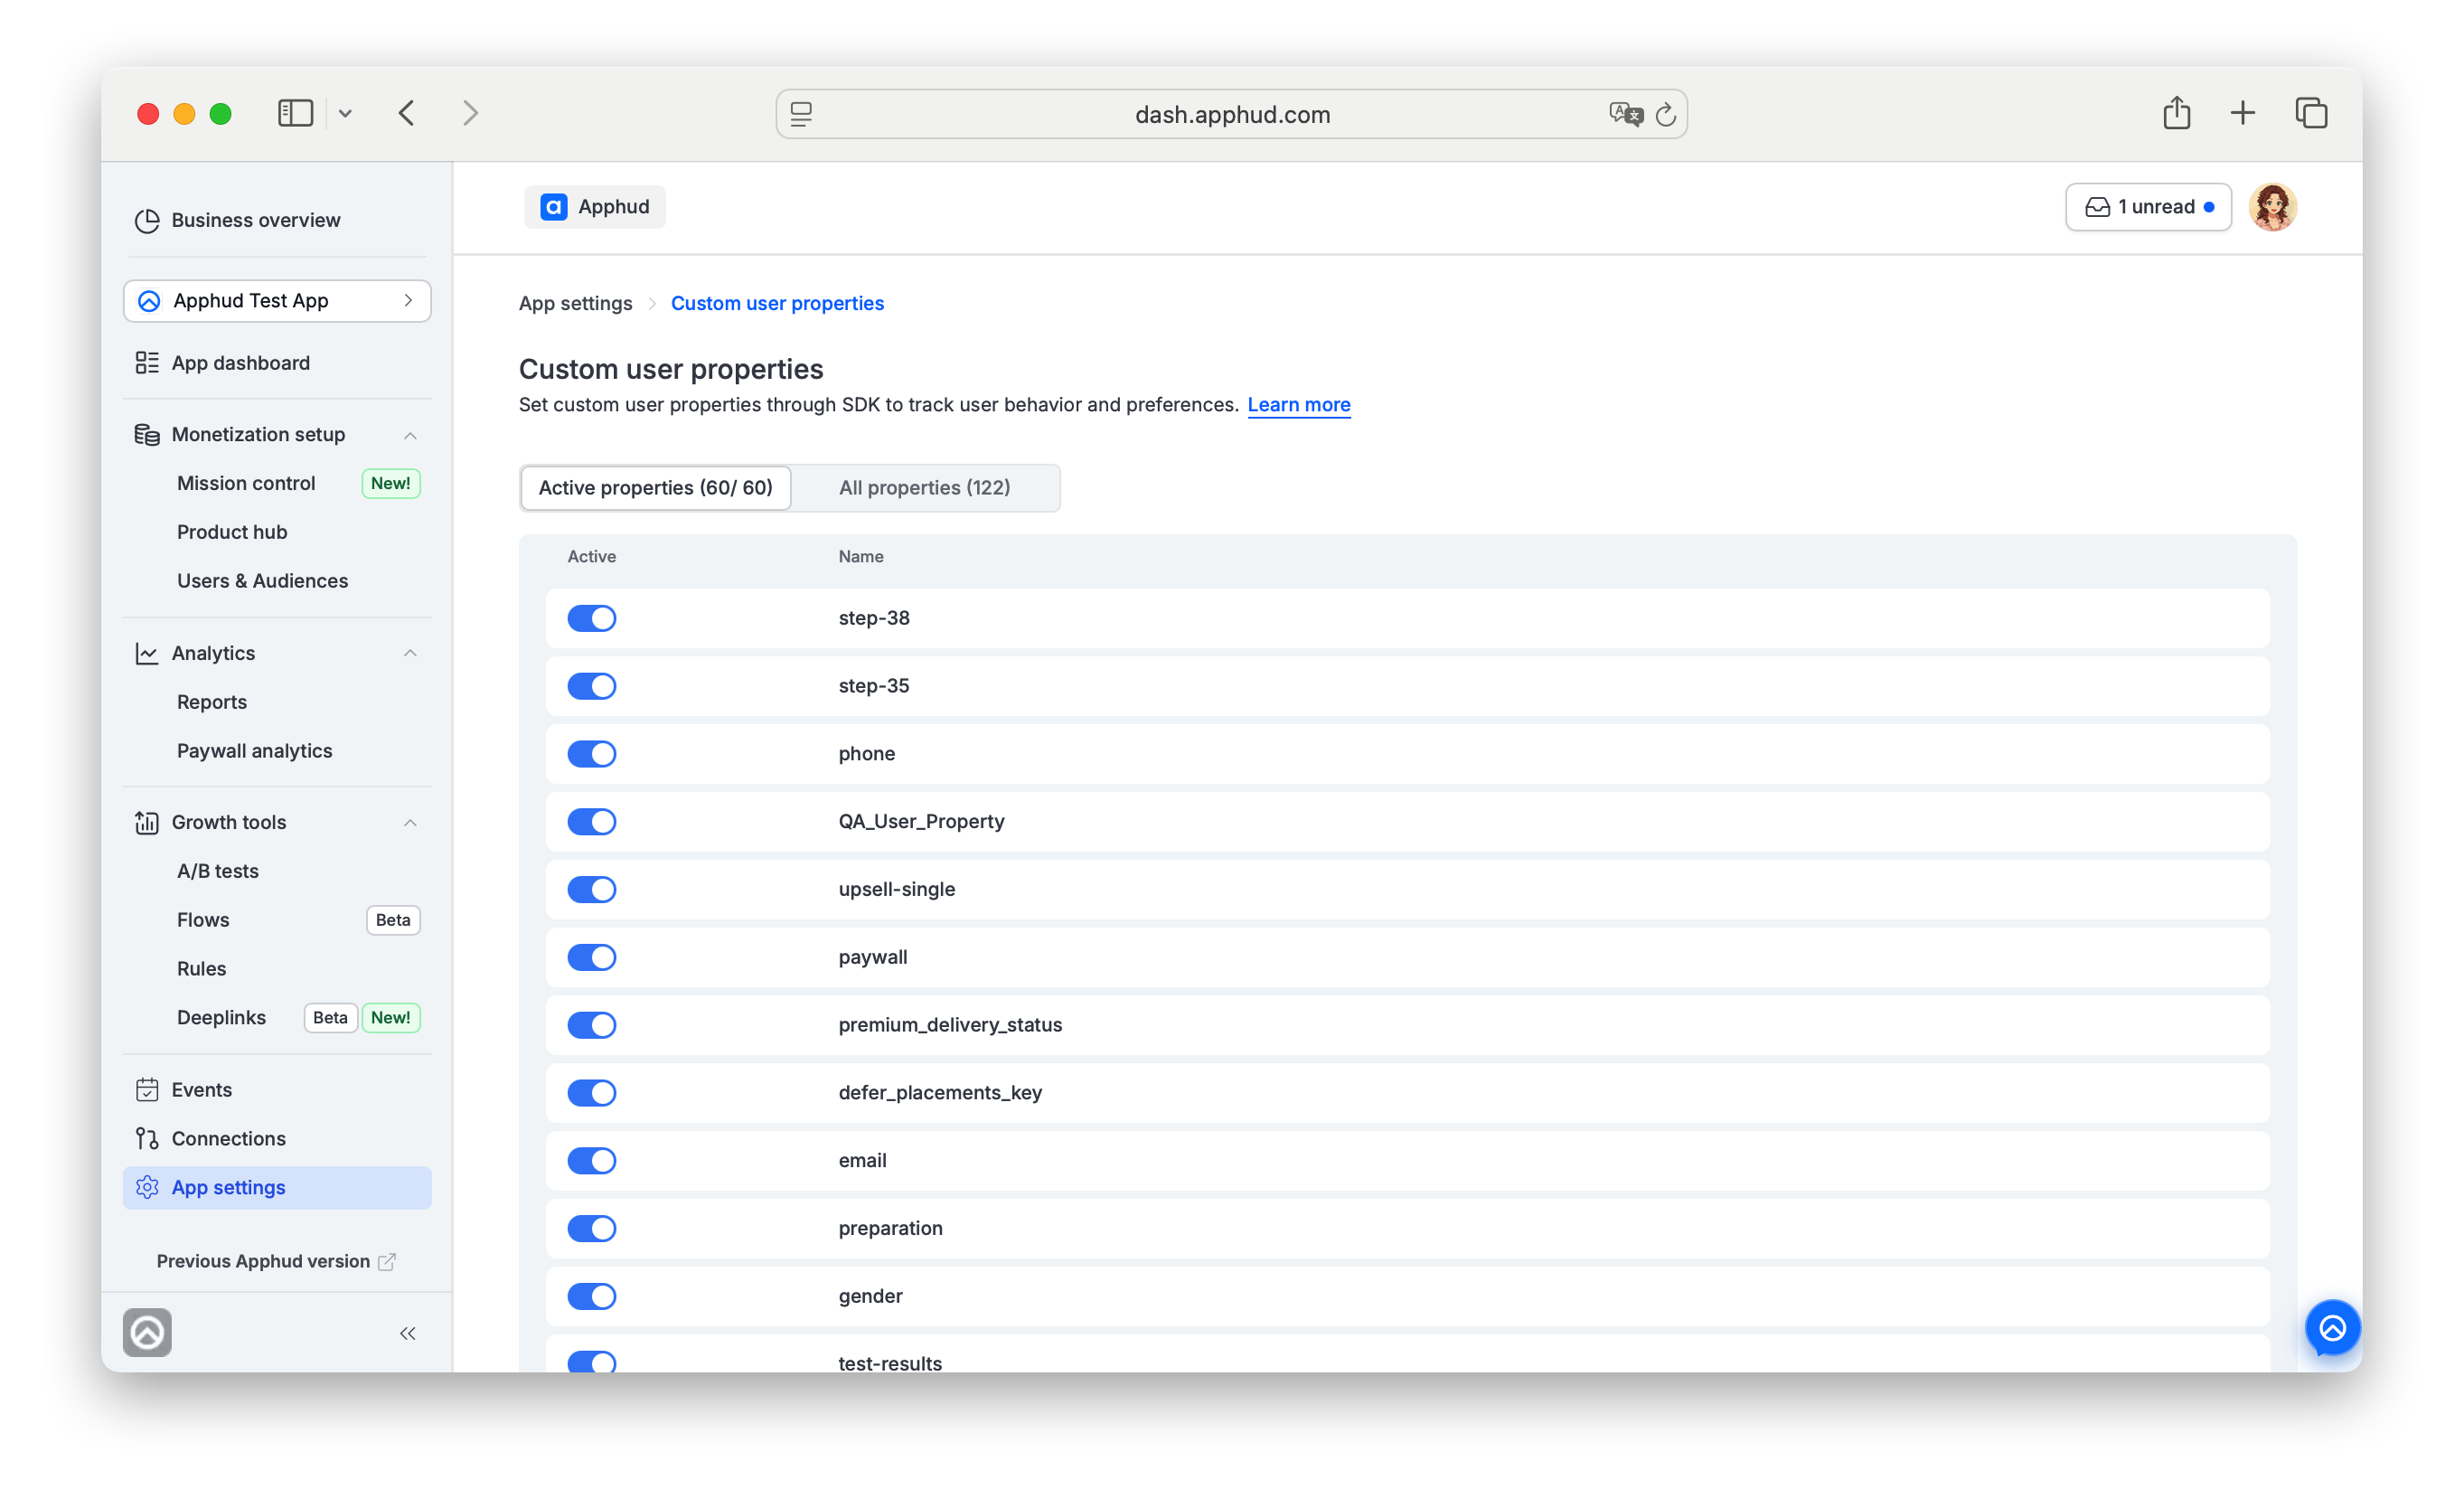Open Paywall analytics page

[255, 751]
